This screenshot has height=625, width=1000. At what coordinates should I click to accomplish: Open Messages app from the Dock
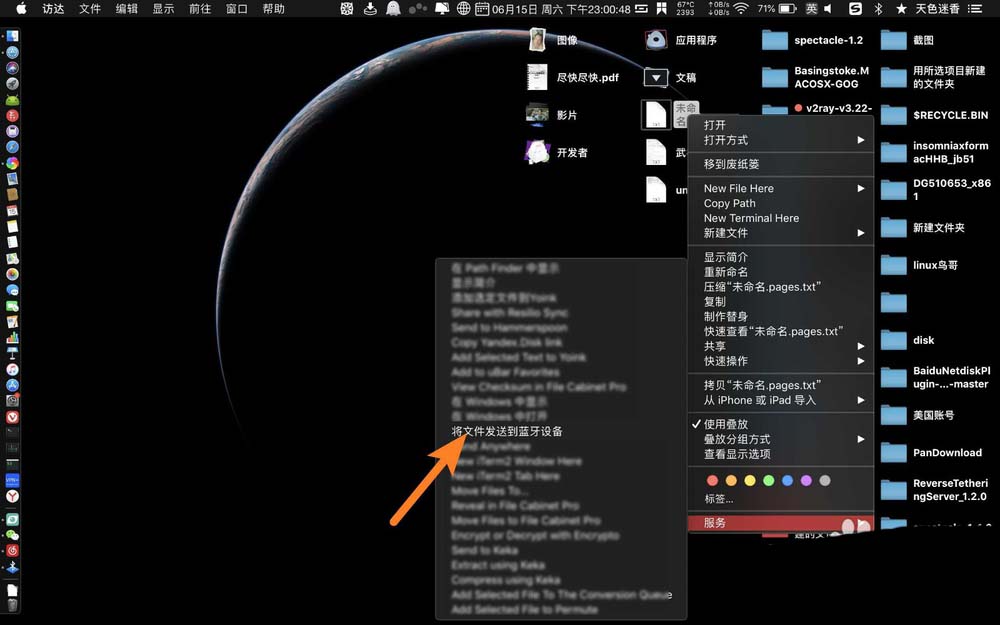12,290
